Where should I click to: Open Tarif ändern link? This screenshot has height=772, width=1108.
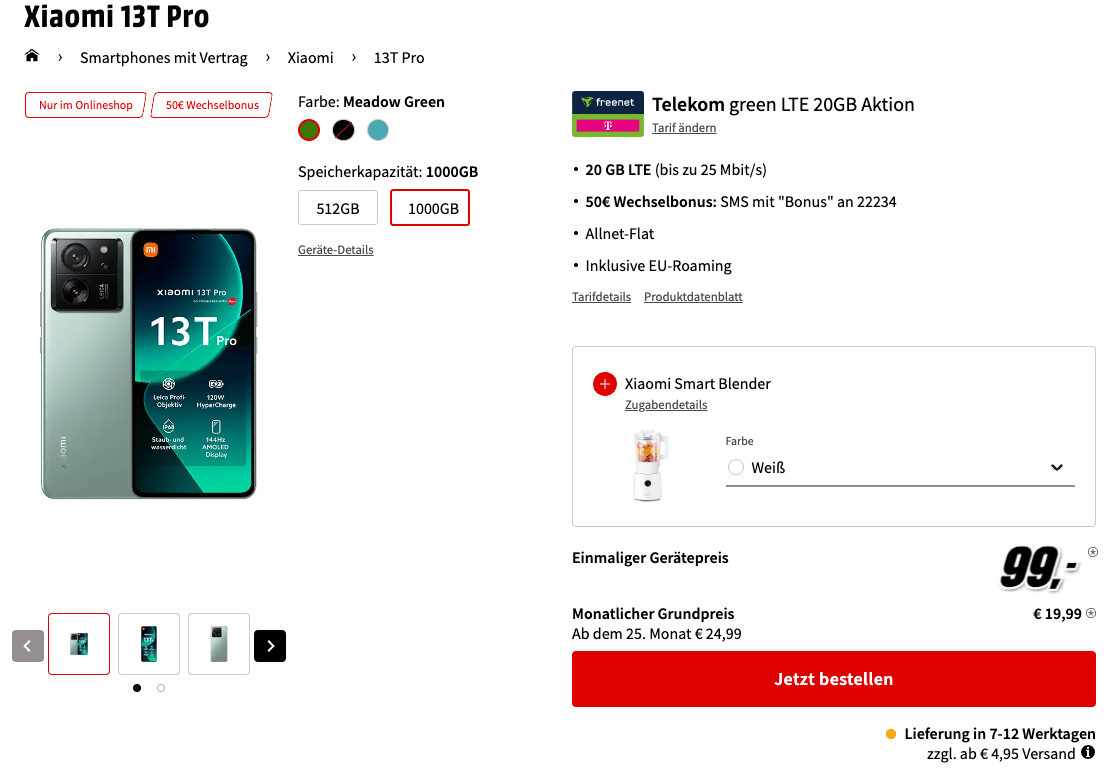684,128
